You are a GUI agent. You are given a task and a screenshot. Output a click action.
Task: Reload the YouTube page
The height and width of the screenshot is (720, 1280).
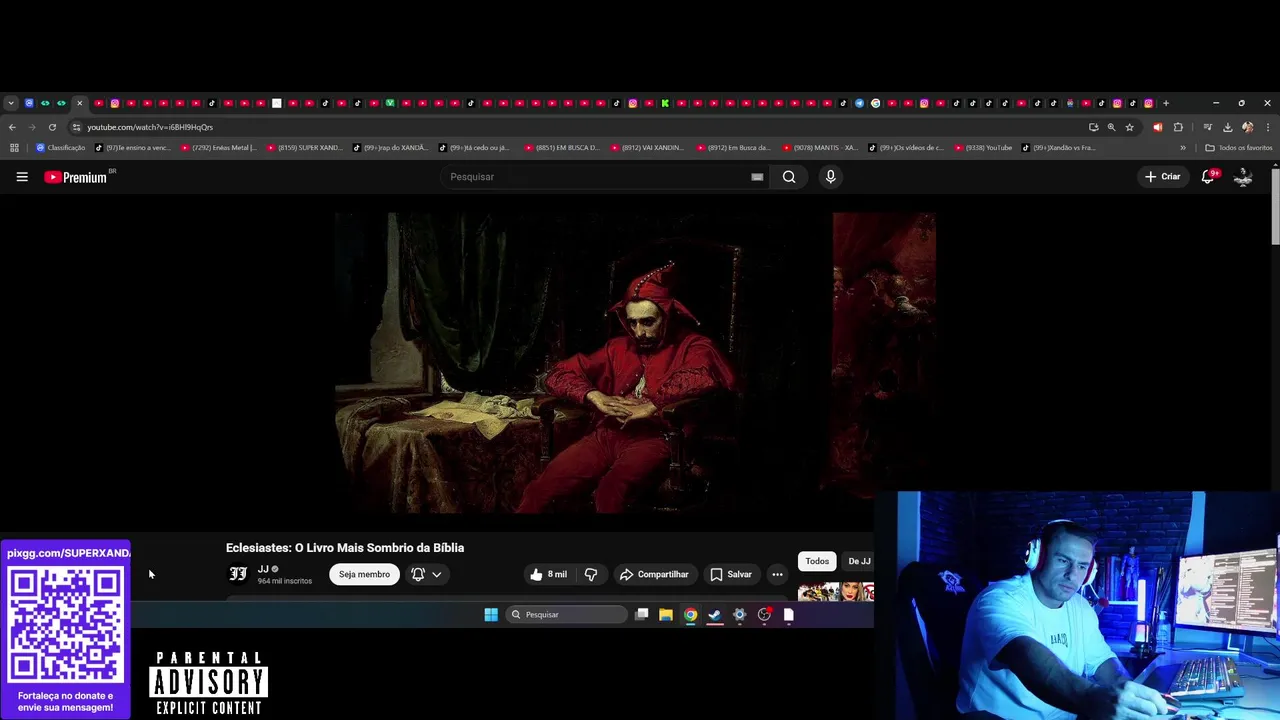click(52, 127)
